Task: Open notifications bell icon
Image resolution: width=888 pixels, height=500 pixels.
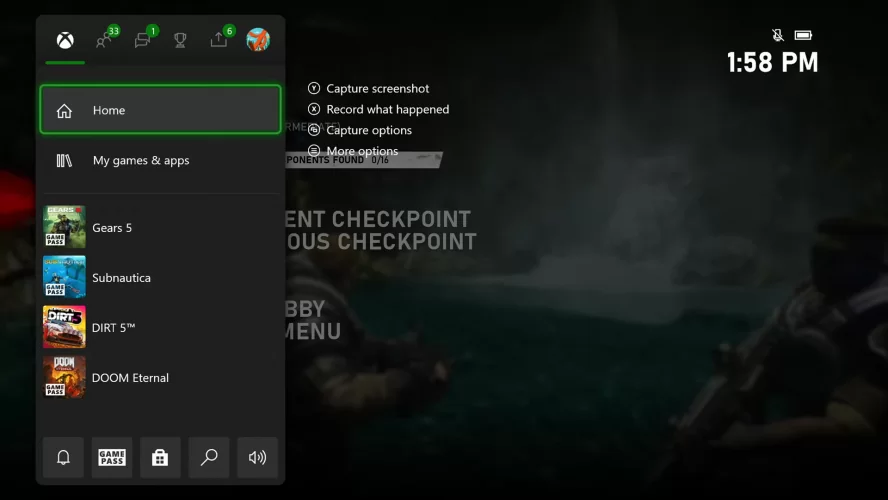Action: tap(63, 457)
